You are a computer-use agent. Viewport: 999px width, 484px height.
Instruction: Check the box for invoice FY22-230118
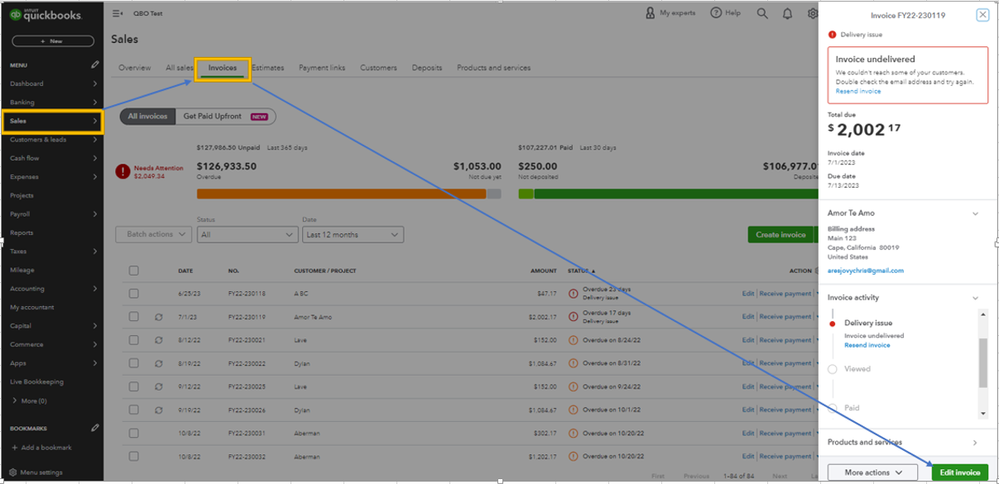click(x=134, y=294)
